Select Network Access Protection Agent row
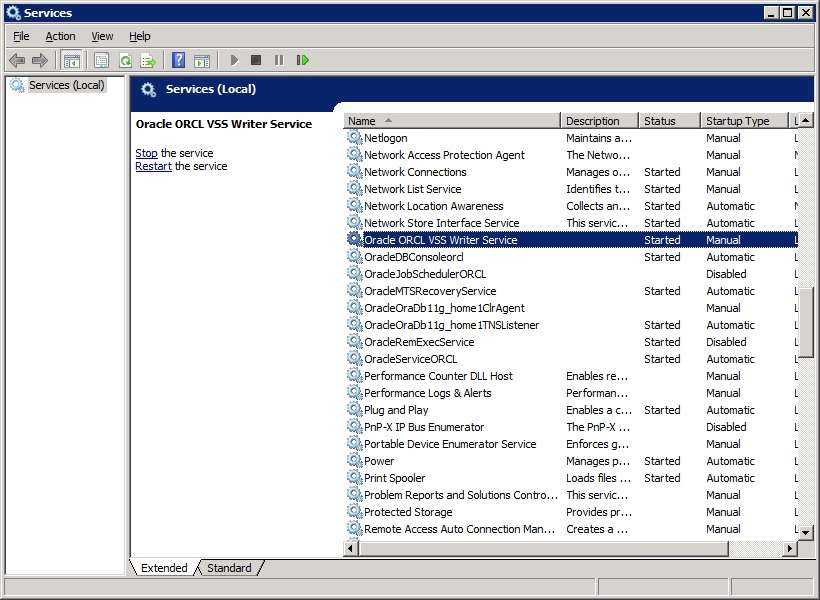Viewport: 820px width, 600px height. click(x=571, y=155)
